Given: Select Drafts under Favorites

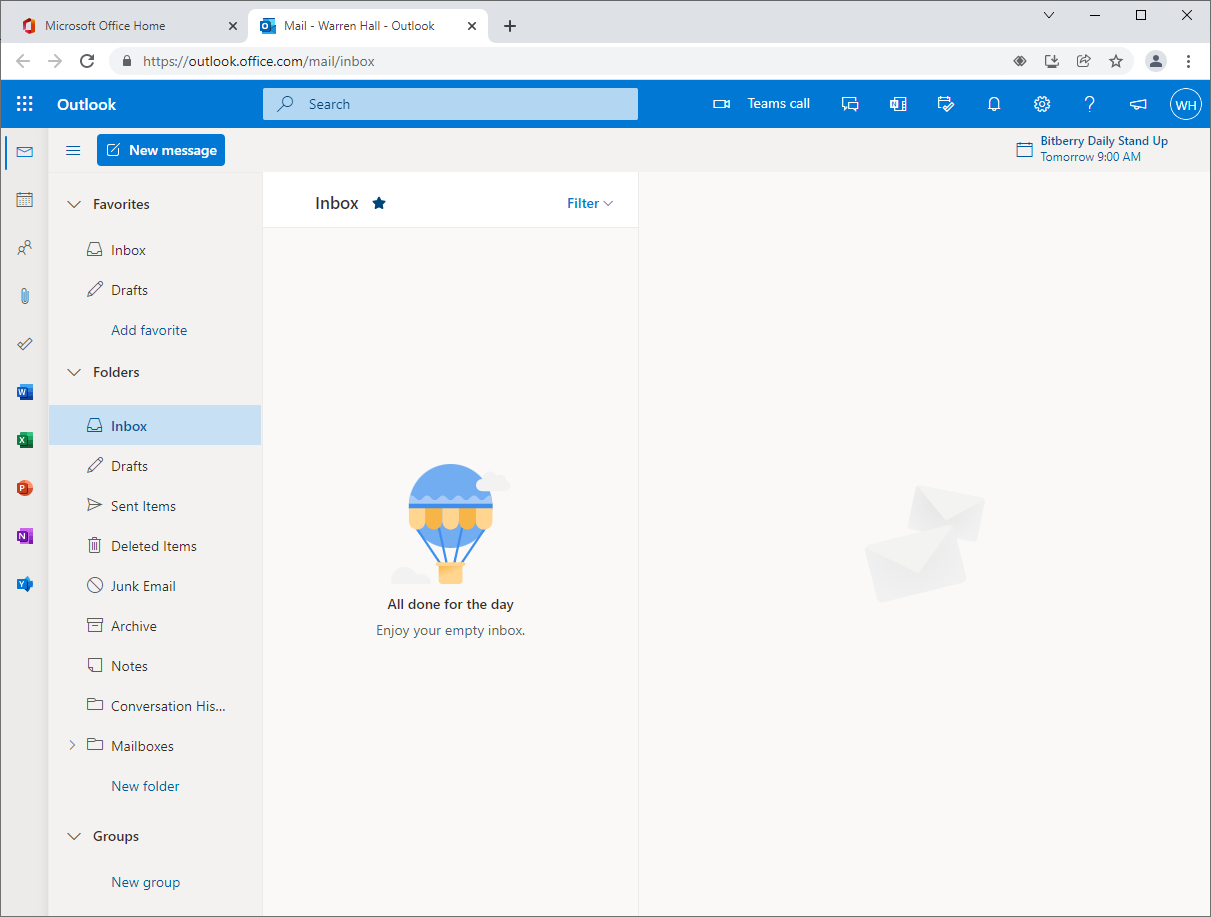Looking at the screenshot, I should coord(155,290).
